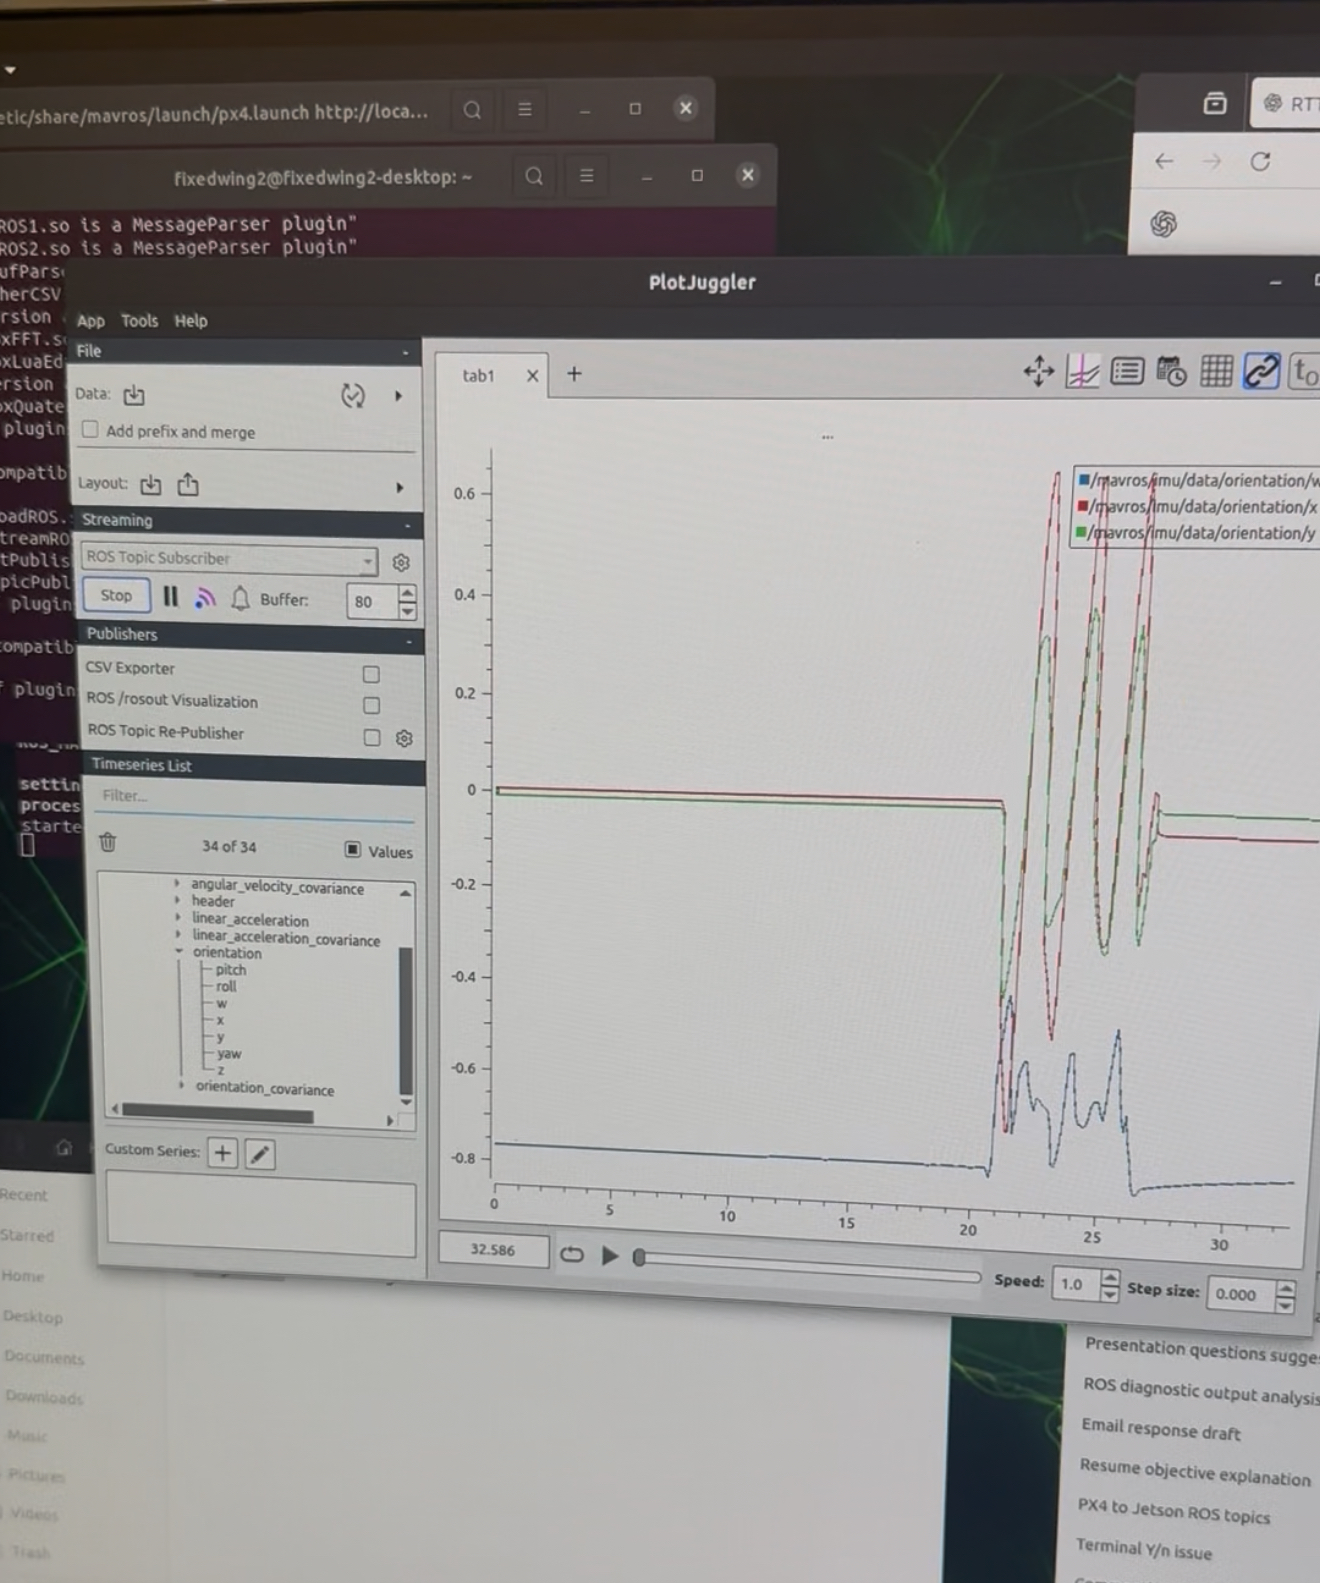Open ROS Topic Re-Publisher settings gear
This screenshot has width=1320, height=1583.
(404, 738)
